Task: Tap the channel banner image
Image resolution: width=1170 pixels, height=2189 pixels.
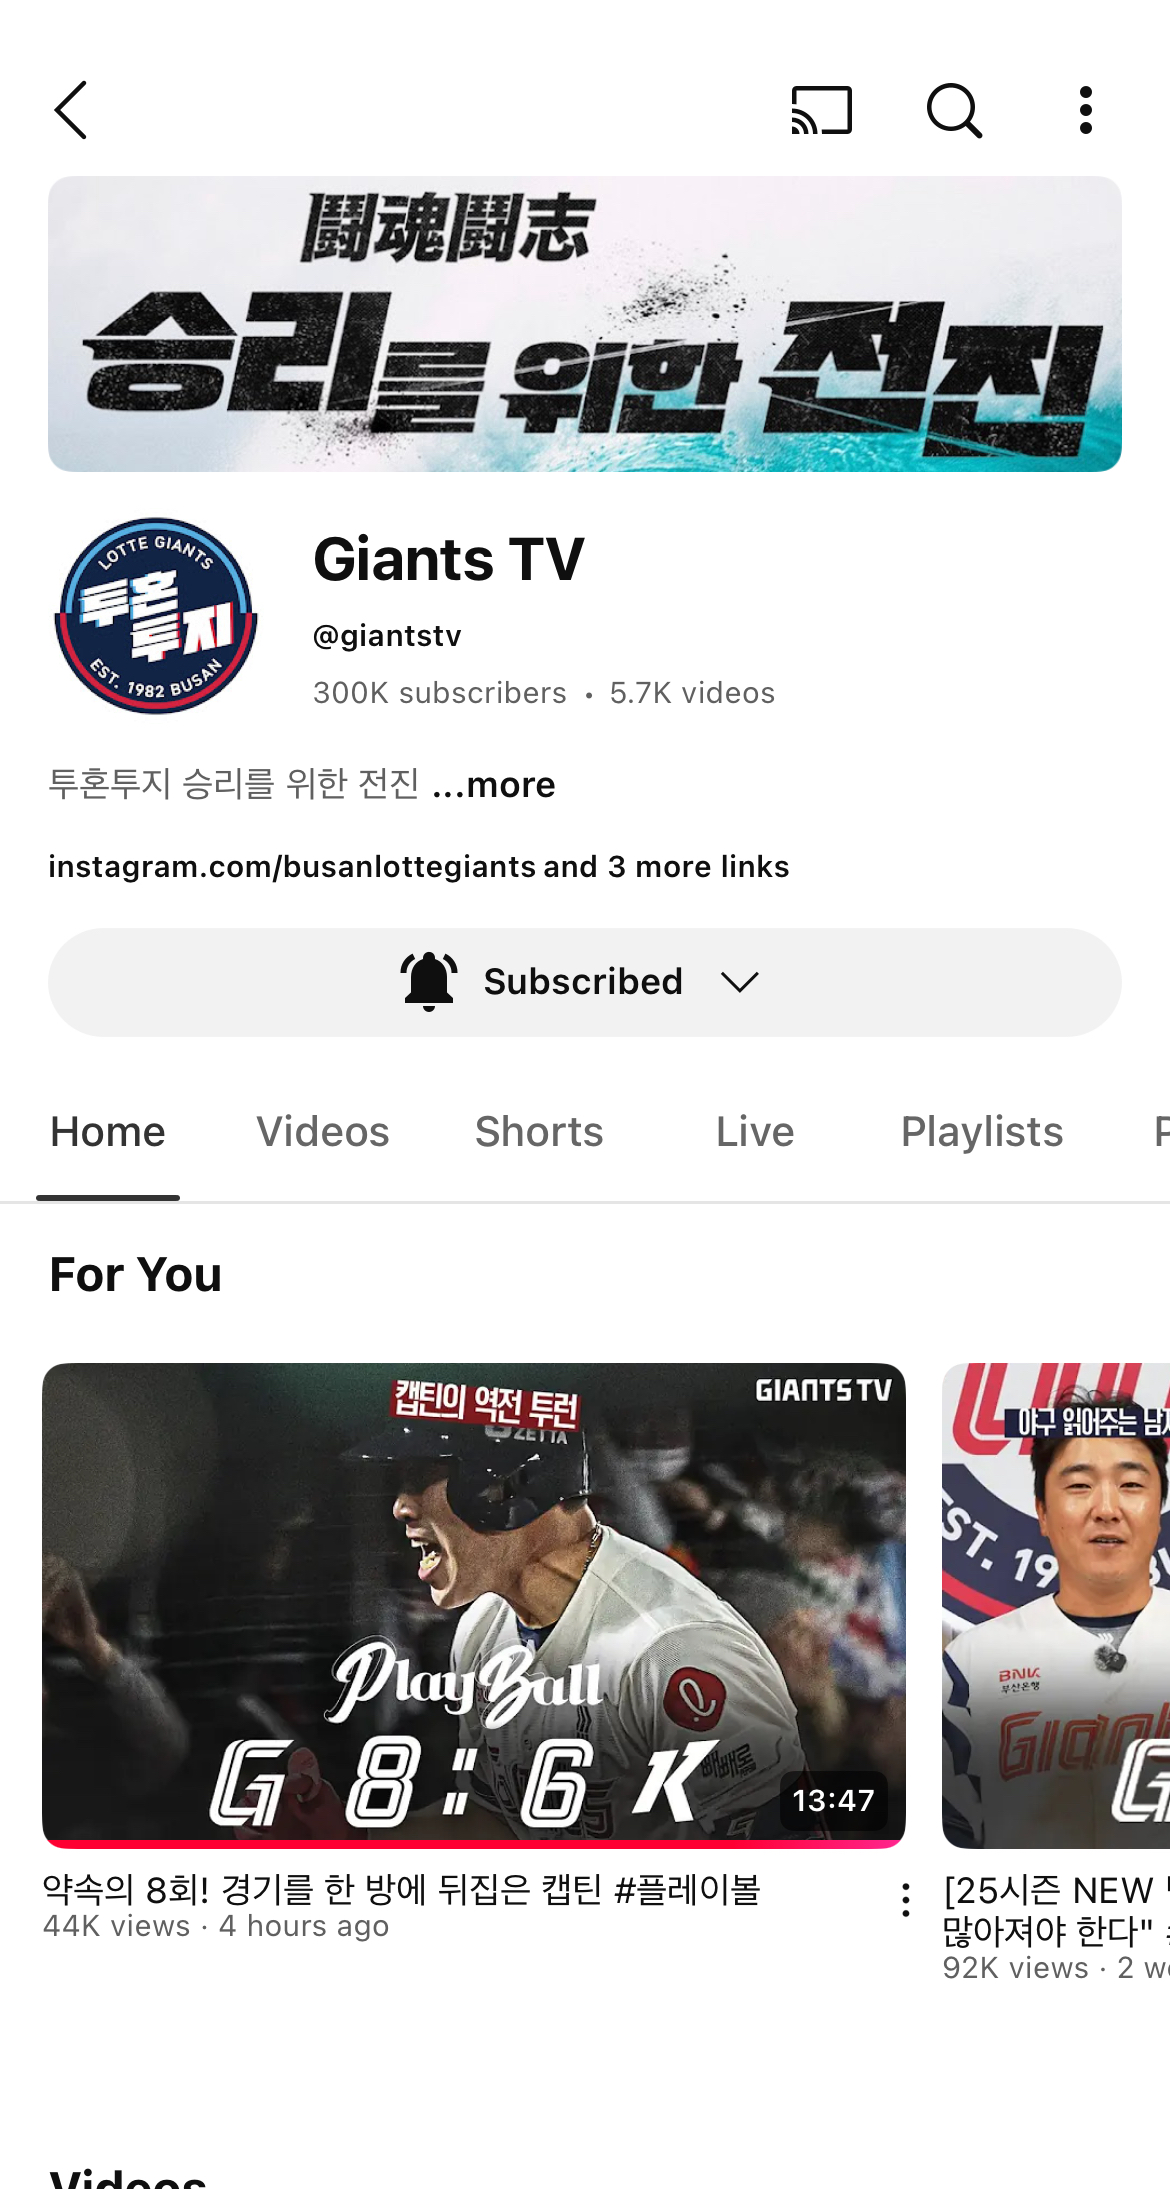Action: [x=585, y=324]
